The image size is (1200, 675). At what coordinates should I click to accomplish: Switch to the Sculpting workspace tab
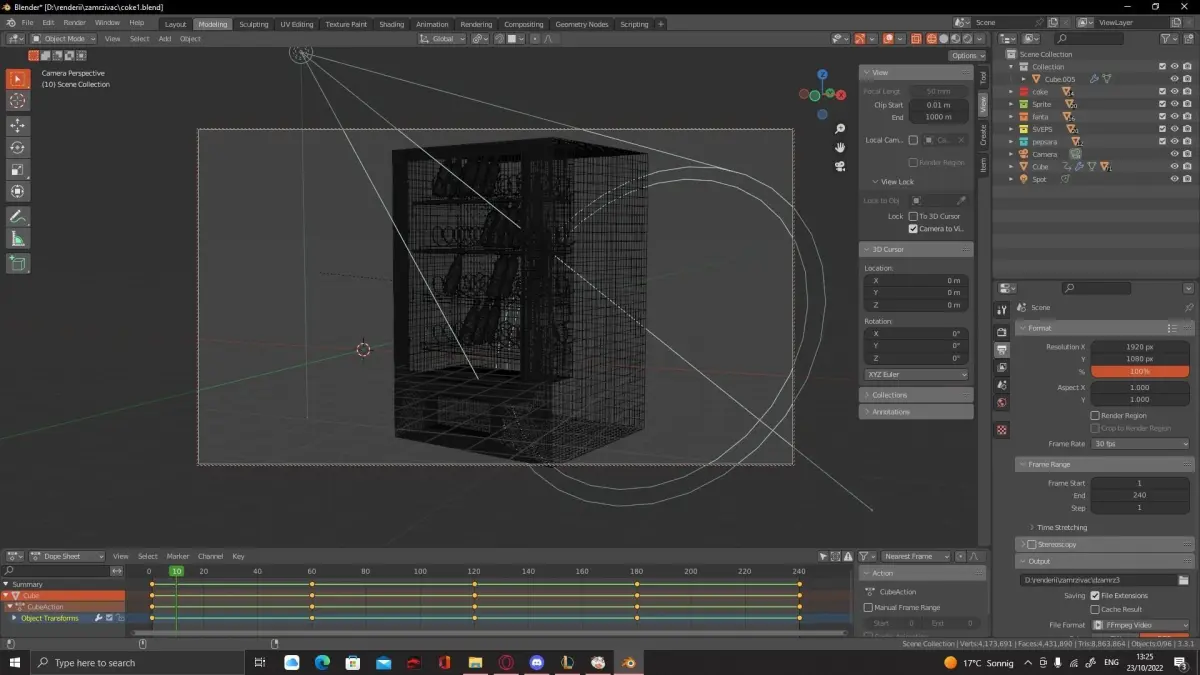pyautogui.click(x=254, y=24)
